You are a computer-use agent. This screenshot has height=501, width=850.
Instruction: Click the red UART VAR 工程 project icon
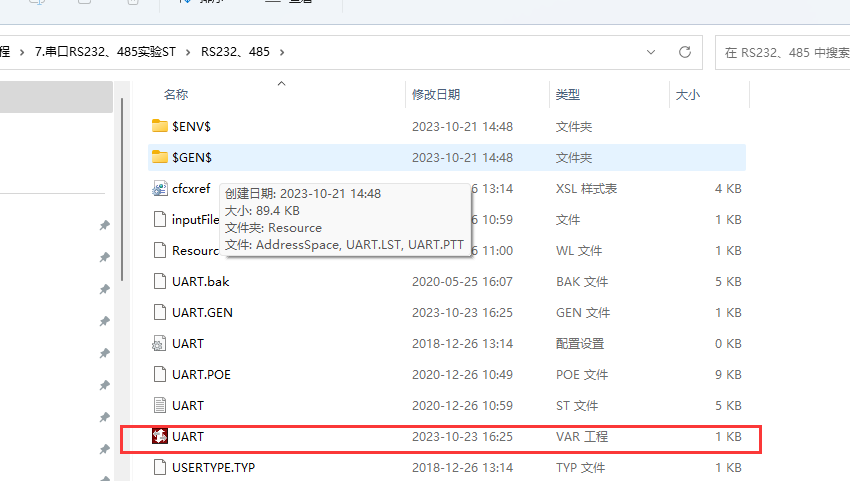[159, 436]
